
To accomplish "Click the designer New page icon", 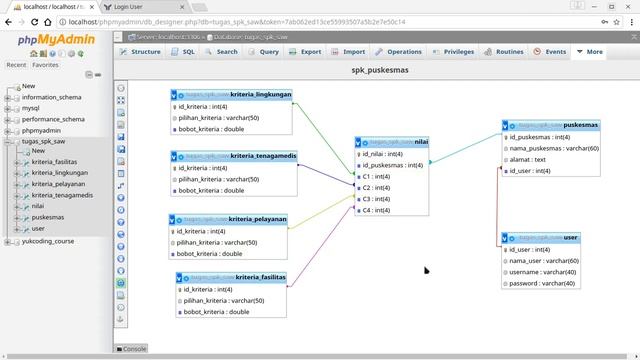I will click(121, 113).
